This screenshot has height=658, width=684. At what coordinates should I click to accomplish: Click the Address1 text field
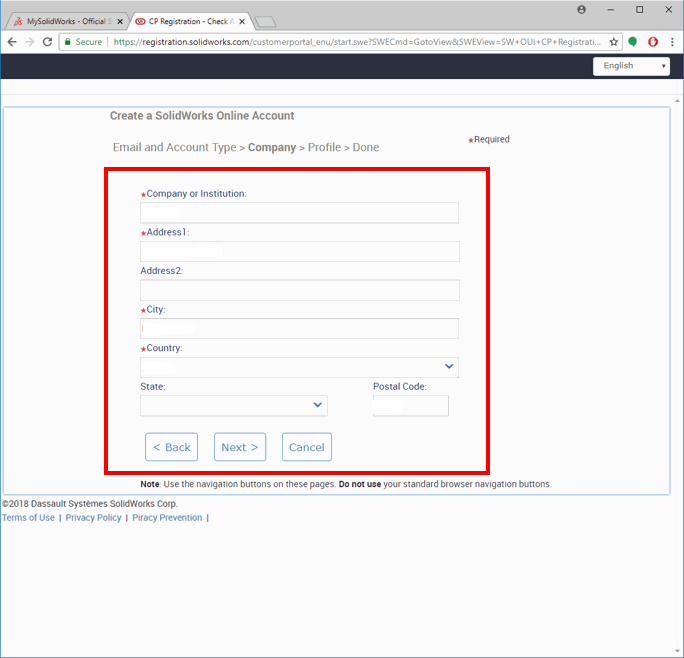tap(299, 251)
